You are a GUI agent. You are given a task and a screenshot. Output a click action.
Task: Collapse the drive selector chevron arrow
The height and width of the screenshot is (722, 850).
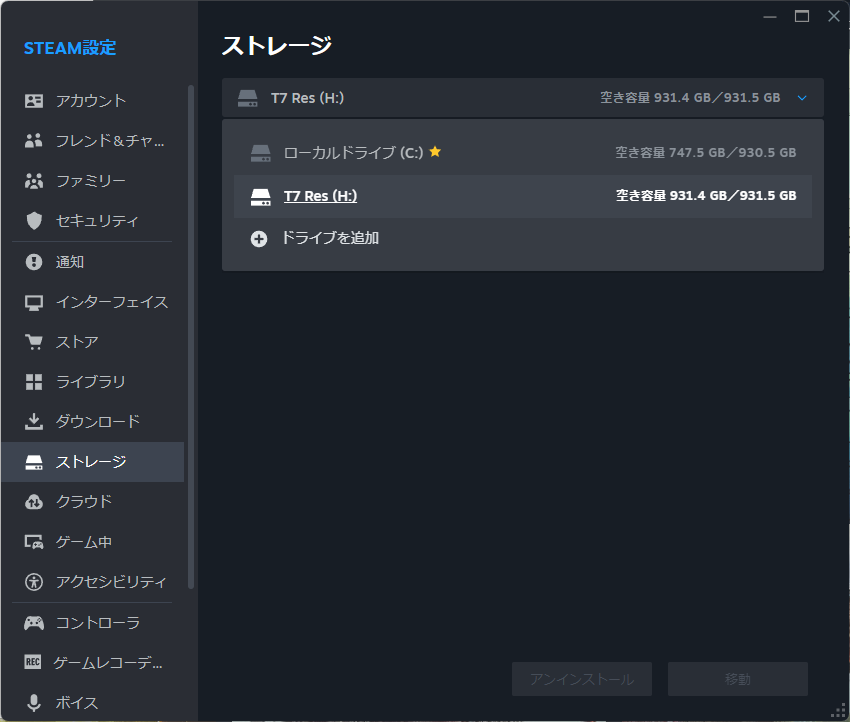point(802,98)
